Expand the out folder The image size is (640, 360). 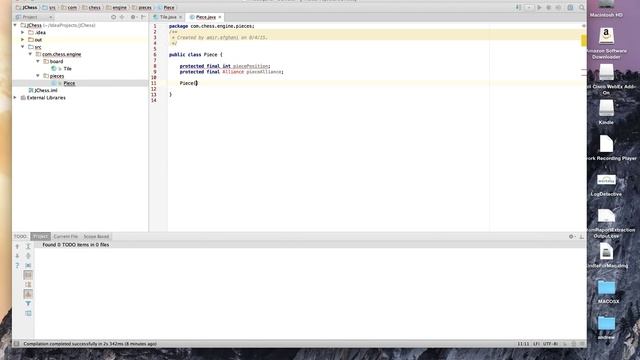click(23, 40)
